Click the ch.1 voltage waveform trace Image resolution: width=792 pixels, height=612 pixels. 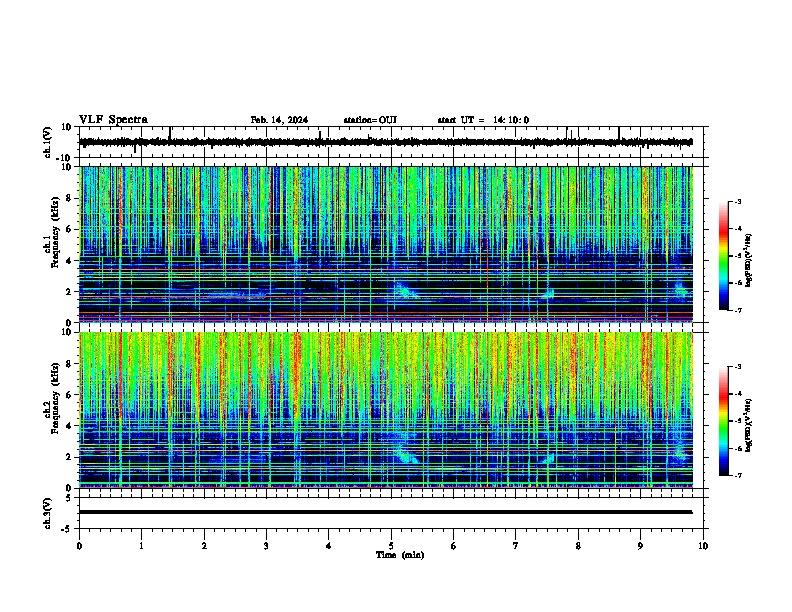pos(385,142)
